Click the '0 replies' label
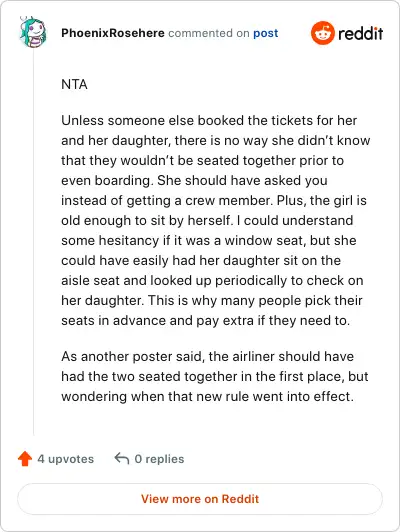The image size is (400, 532). (159, 459)
